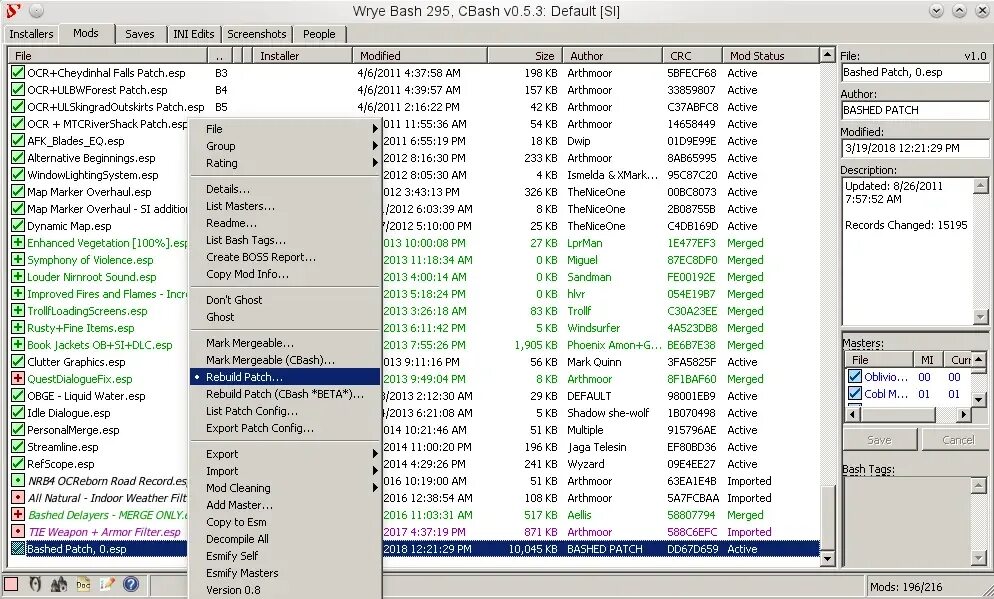Select List Masters... from the menu
994x599 pixels.
pos(285,206)
